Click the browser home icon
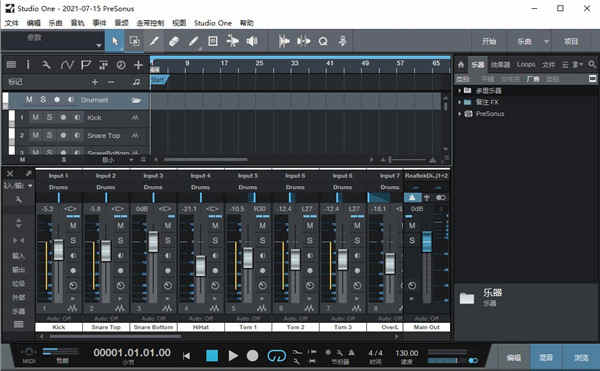This screenshot has height=371, width=600. coord(461,65)
